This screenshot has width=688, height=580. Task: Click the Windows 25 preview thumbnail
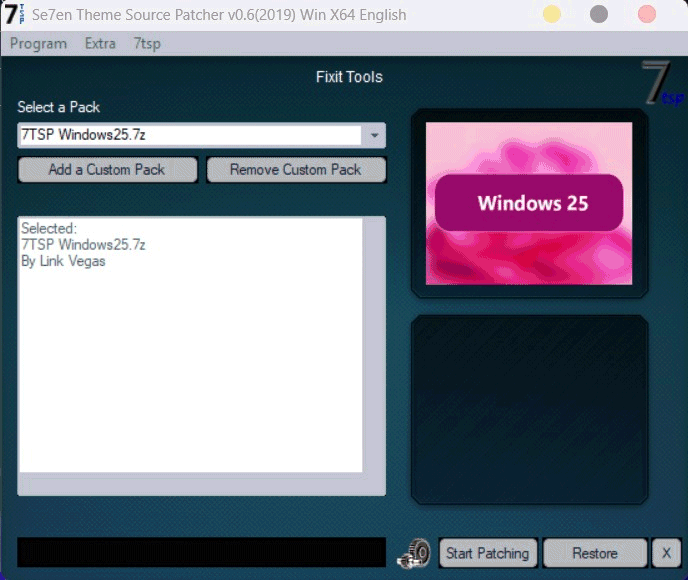(529, 204)
